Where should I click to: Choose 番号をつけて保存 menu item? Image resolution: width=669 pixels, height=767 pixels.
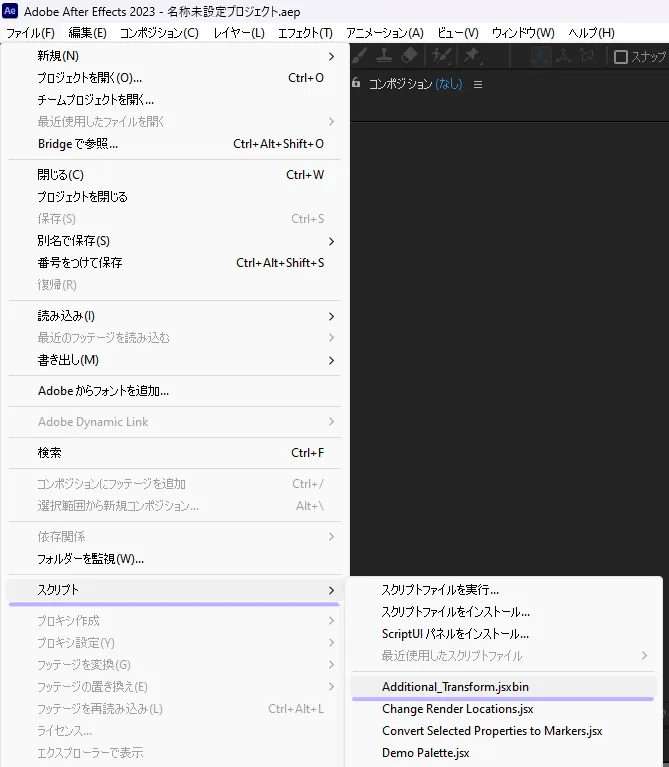pos(175,263)
